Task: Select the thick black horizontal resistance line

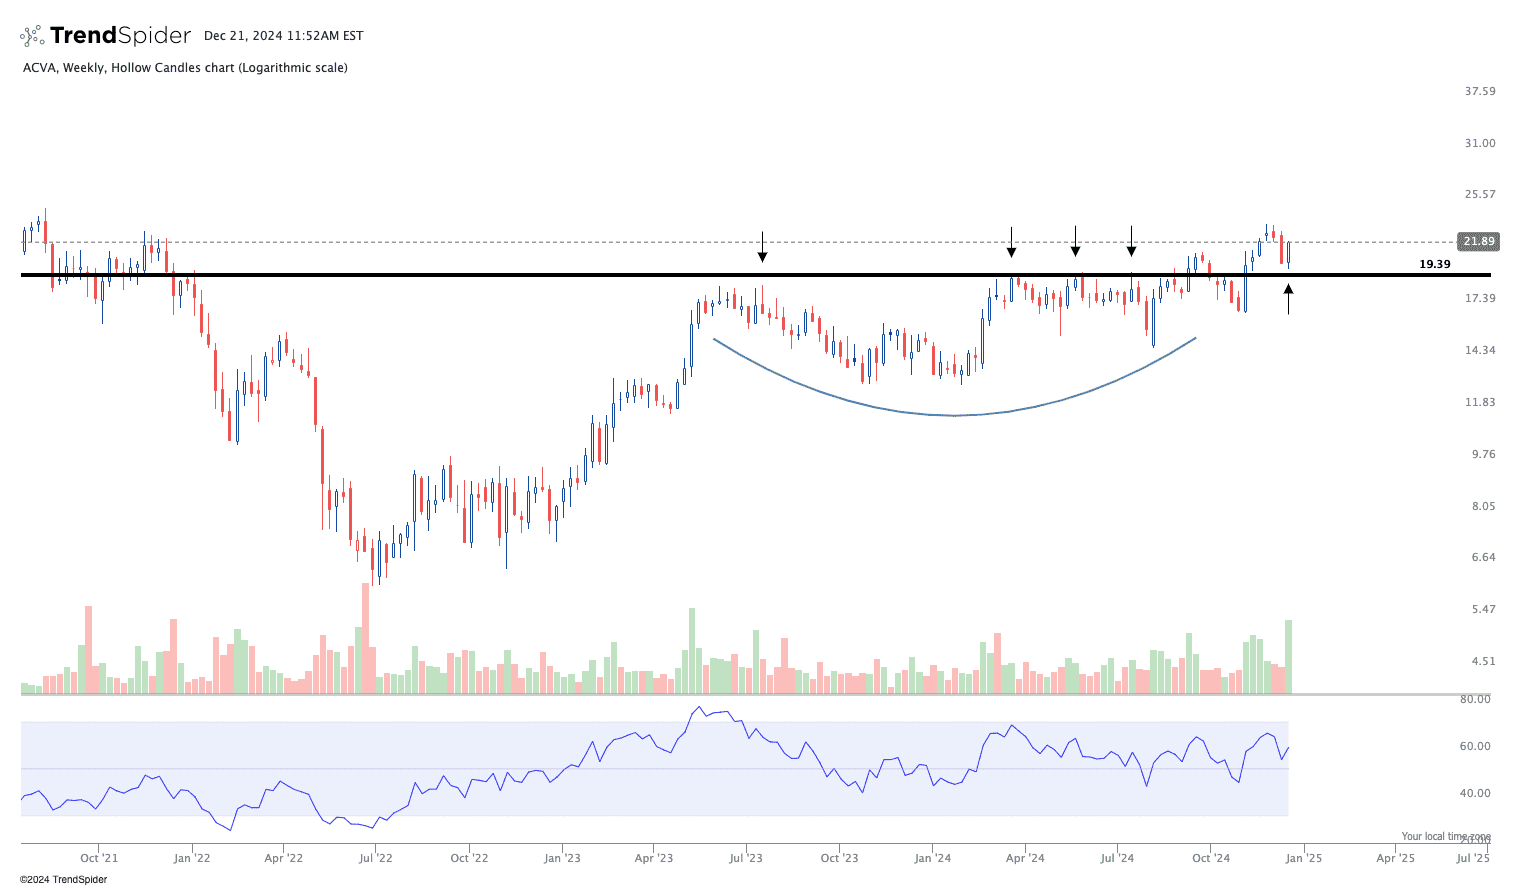Action: tap(600, 275)
